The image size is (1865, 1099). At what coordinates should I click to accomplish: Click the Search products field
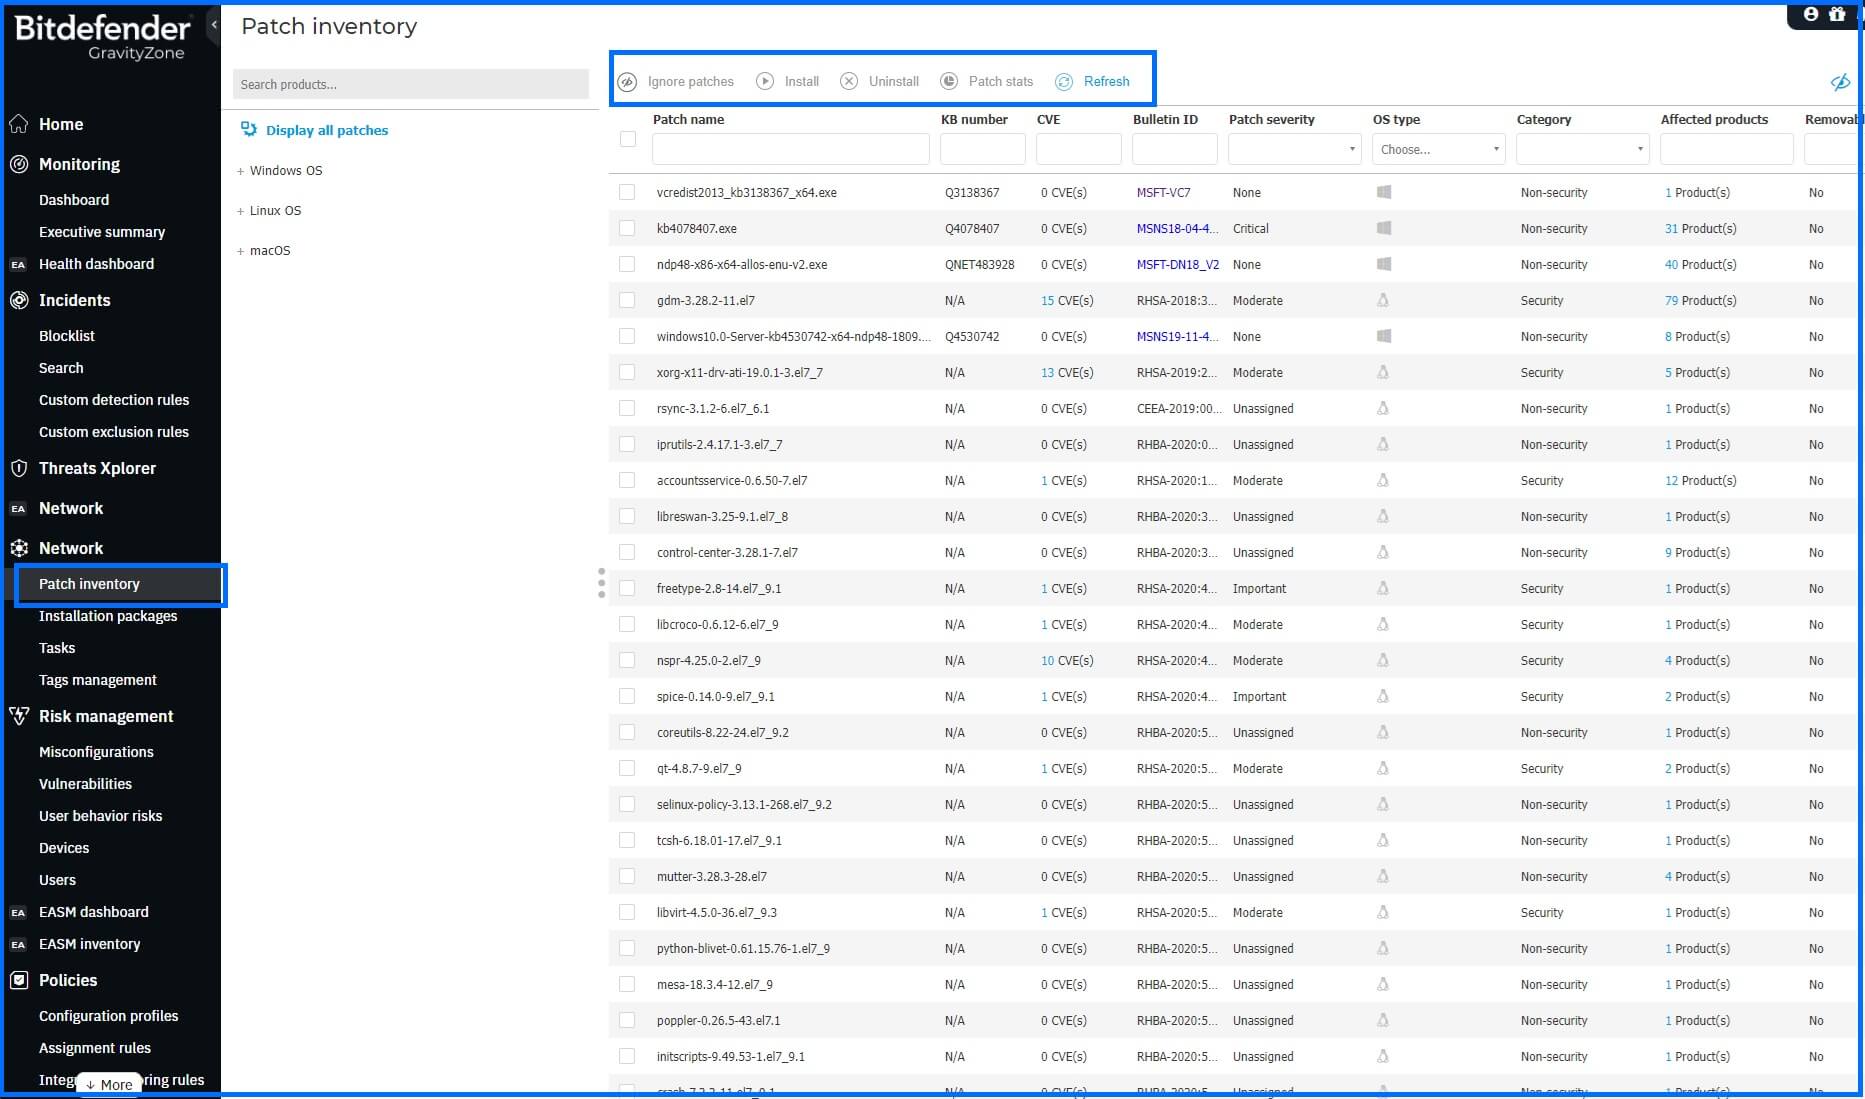pyautogui.click(x=411, y=84)
